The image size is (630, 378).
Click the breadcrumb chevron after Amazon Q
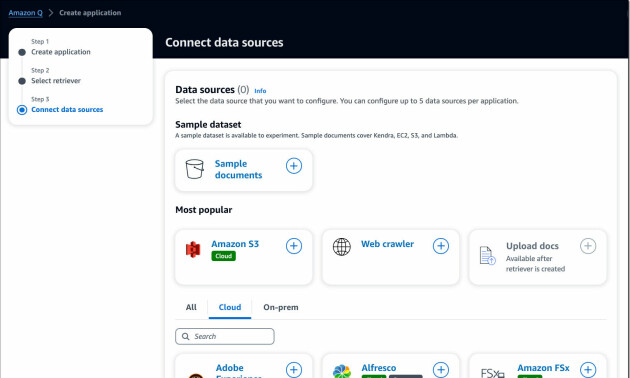(x=51, y=13)
